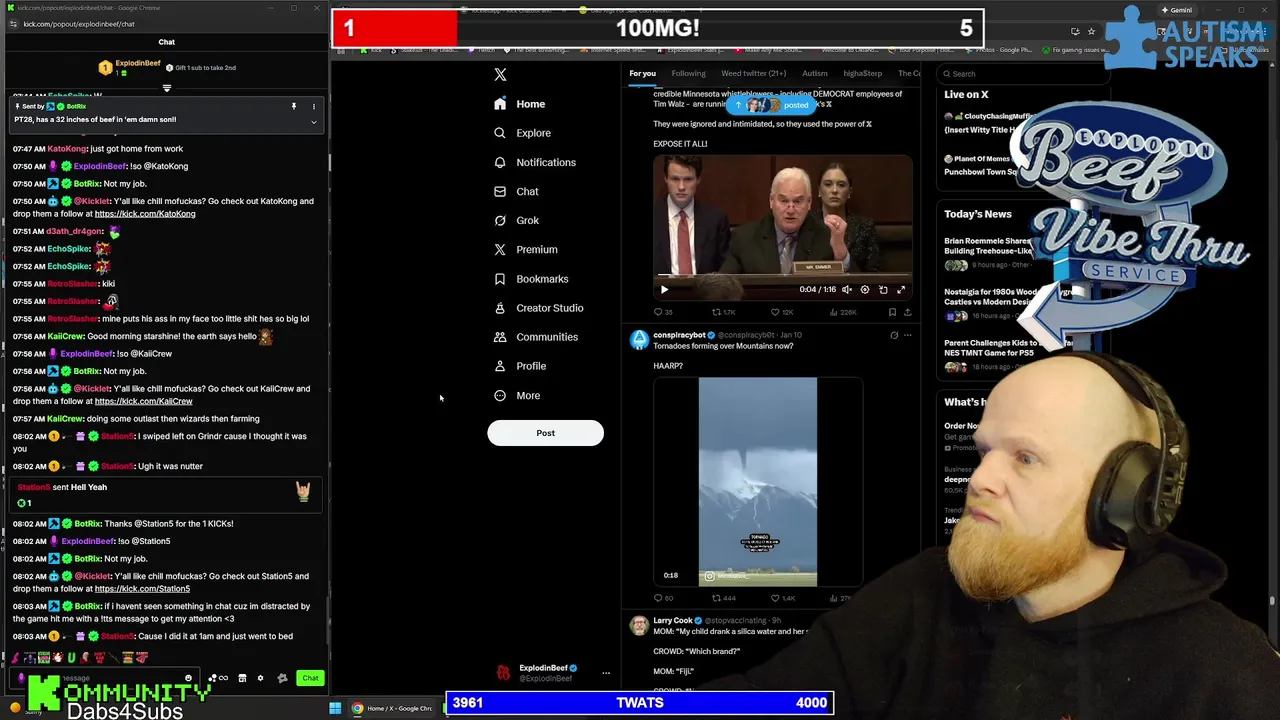Bookmark the whistleblowers post
The height and width of the screenshot is (720, 1280).
[893, 312]
